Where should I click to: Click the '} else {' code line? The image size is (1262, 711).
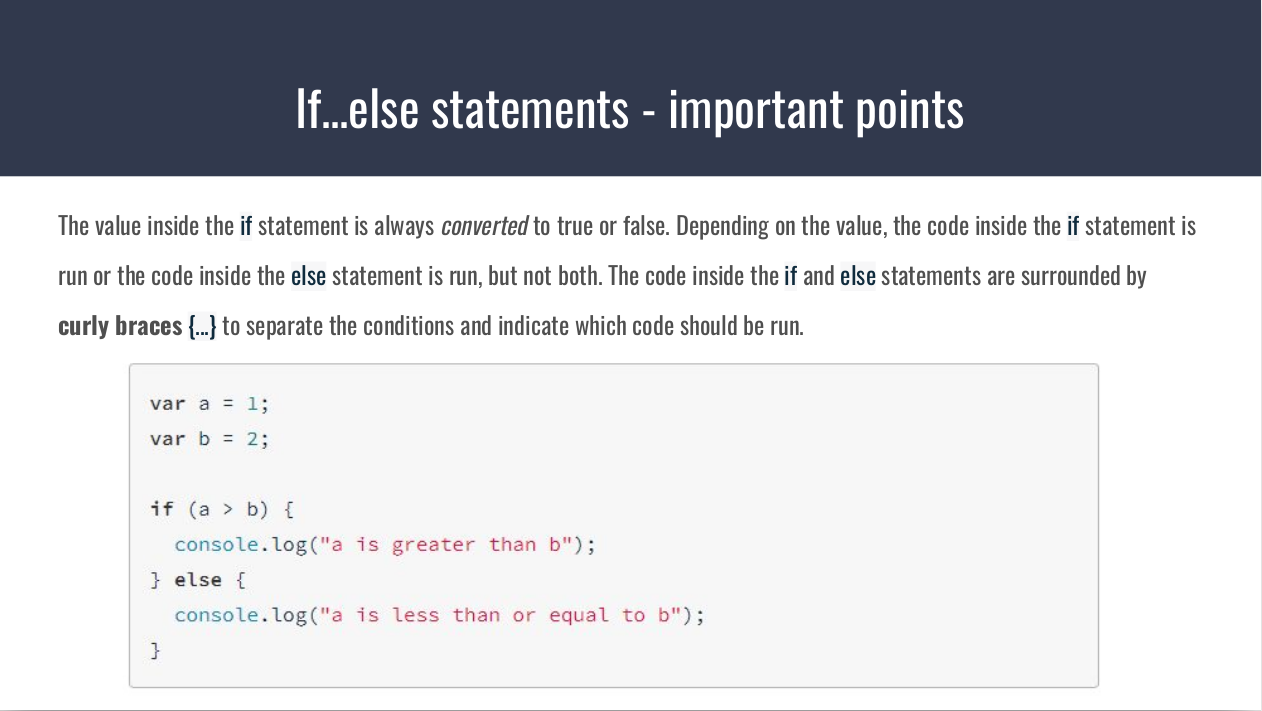tap(197, 580)
